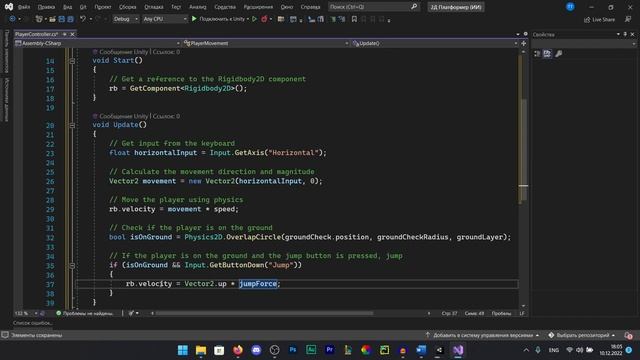Open the Windows Start menu
This screenshot has height=360, width=640.
(182, 350)
